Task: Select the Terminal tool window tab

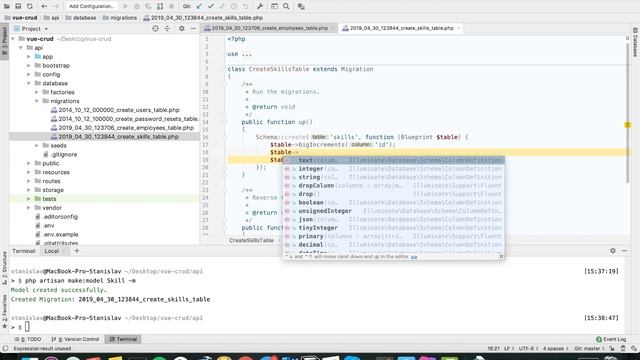Action: click(x=123, y=339)
